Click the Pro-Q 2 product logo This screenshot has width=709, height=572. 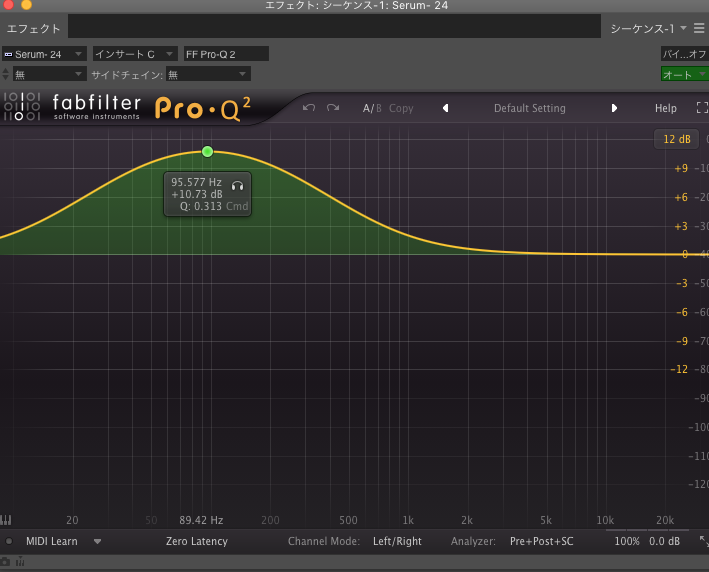click(x=203, y=109)
